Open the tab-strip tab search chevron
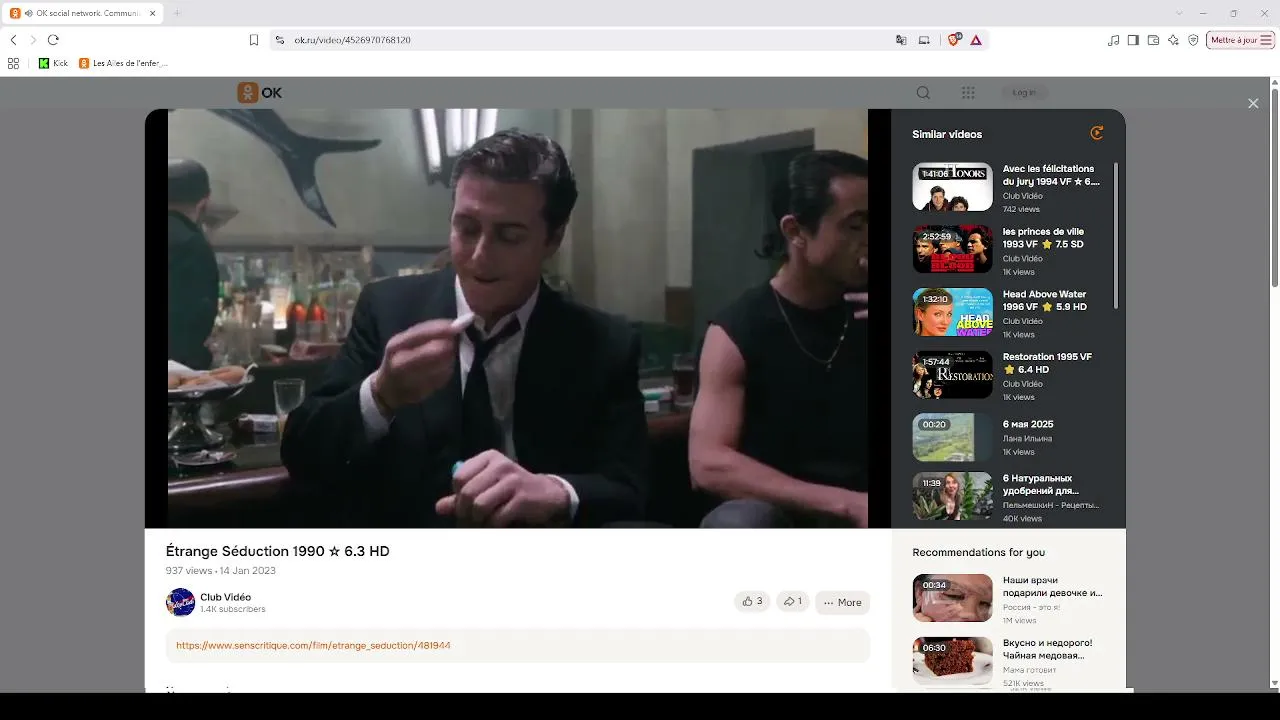The width and height of the screenshot is (1280, 720). coord(1179,13)
